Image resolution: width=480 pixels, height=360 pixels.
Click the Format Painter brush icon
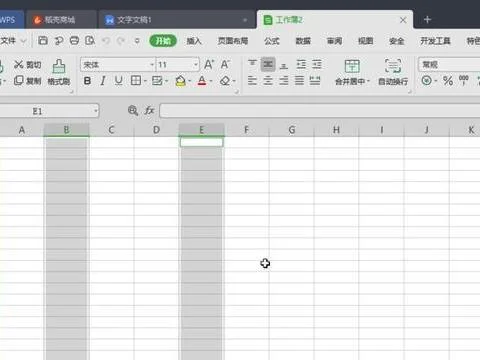59,66
